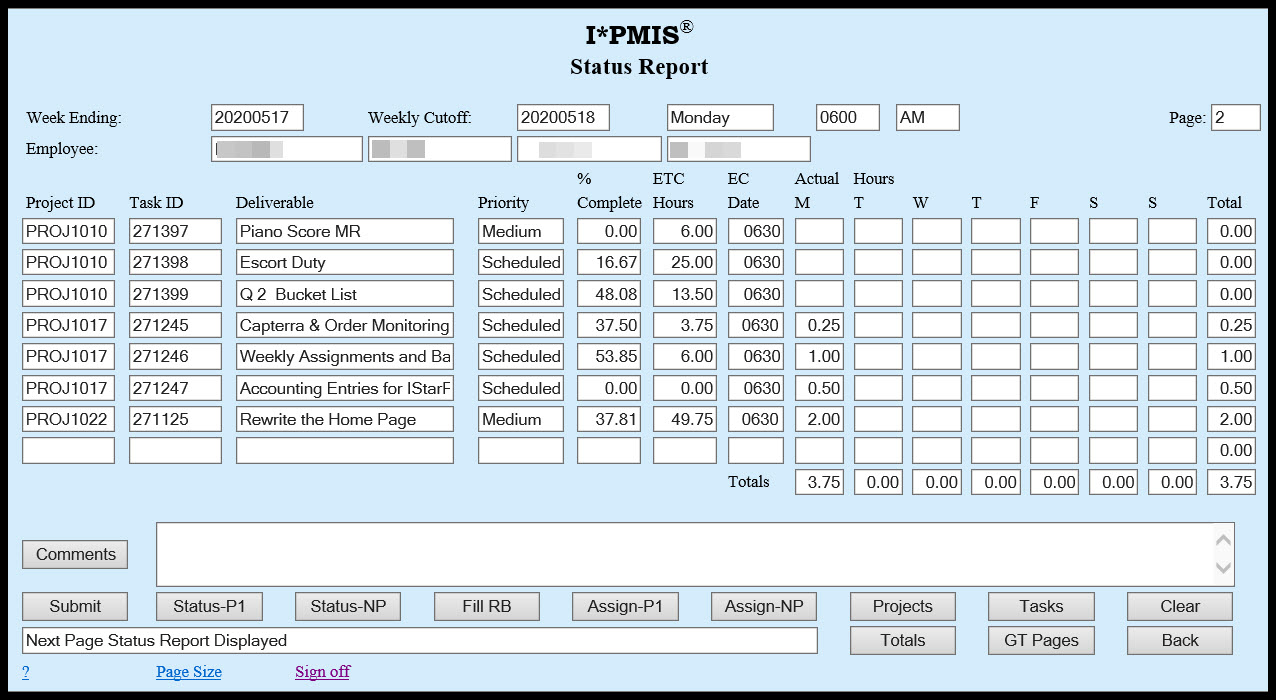Open the Status-NP report

[347, 606]
